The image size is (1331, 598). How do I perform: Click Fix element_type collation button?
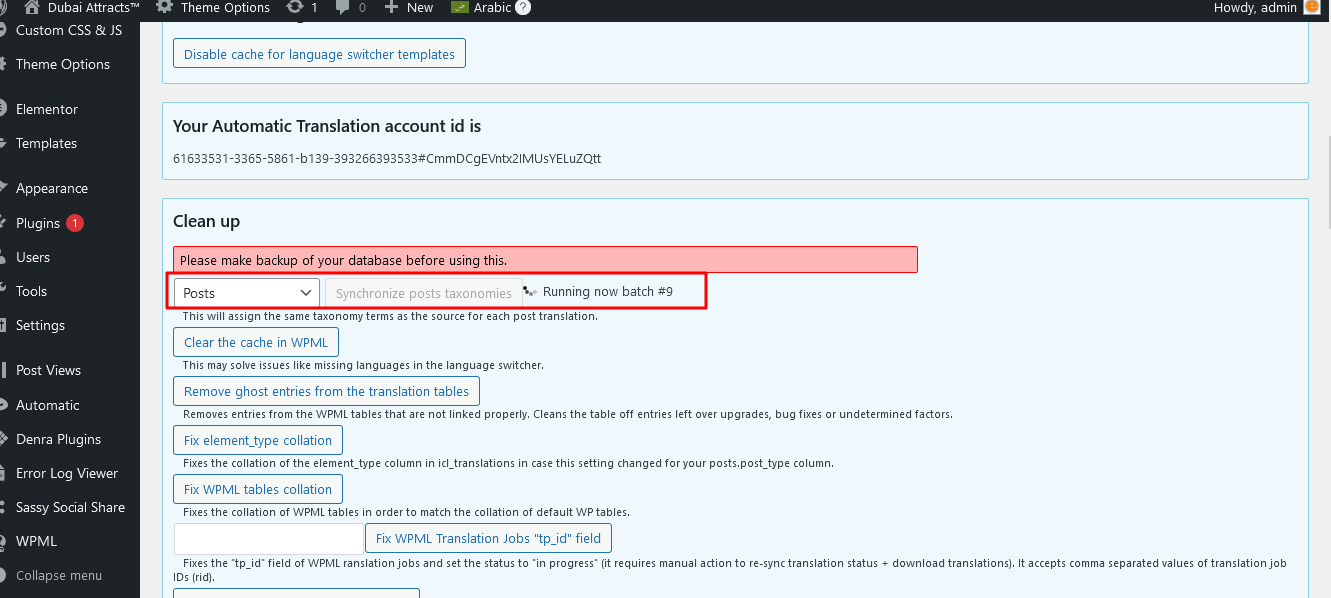(x=258, y=440)
